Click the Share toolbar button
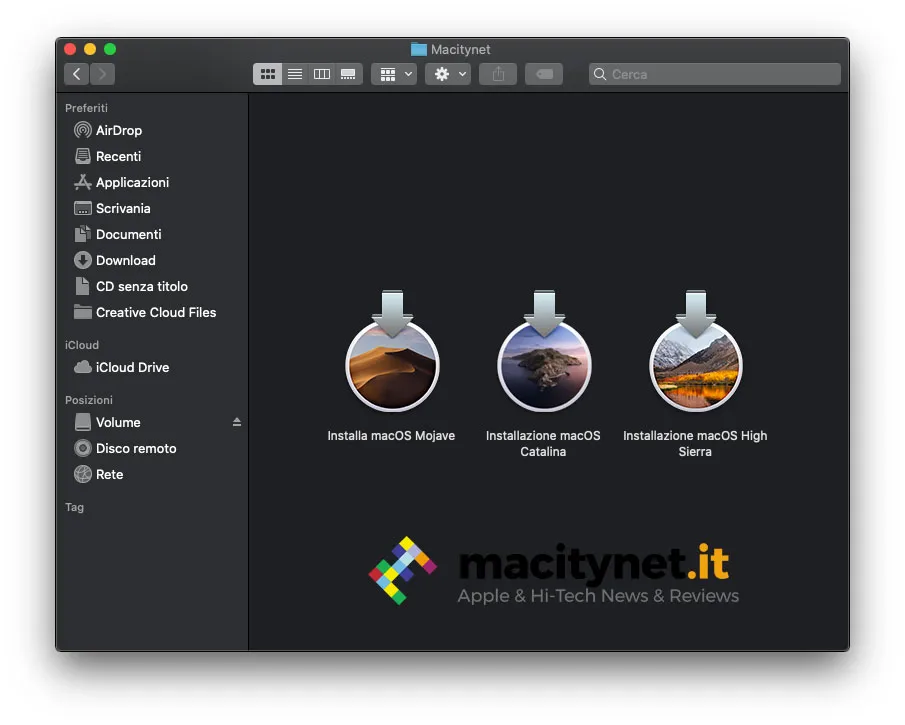 498,74
